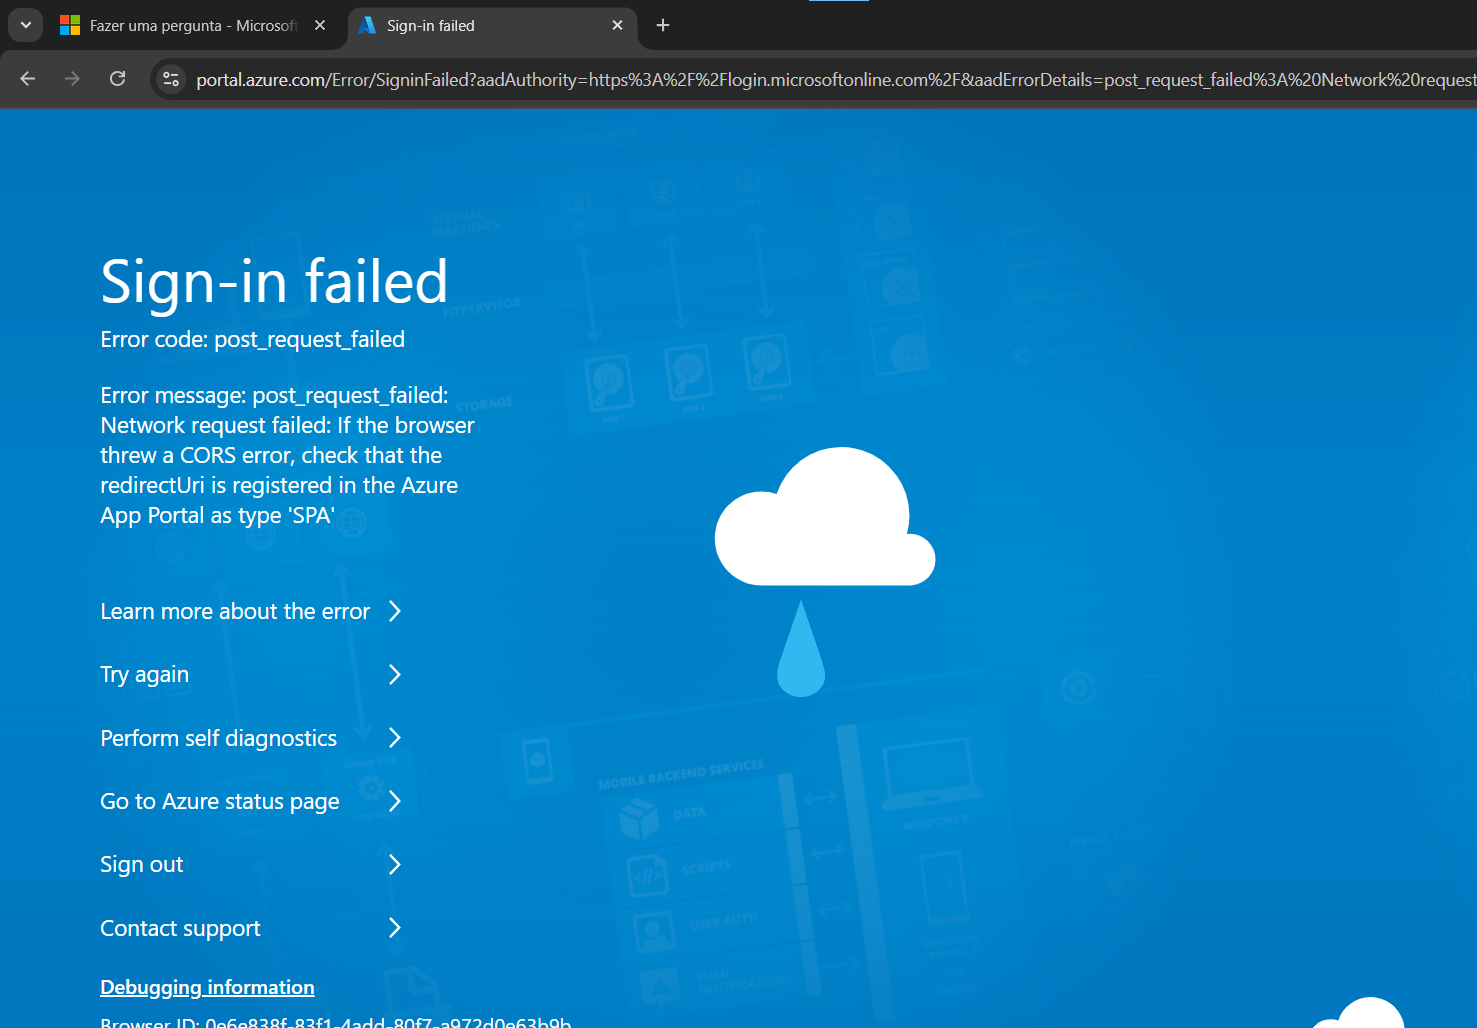The width and height of the screenshot is (1477, 1028).
Task: Expand 'Learn more about the error'
Action: 235,611
